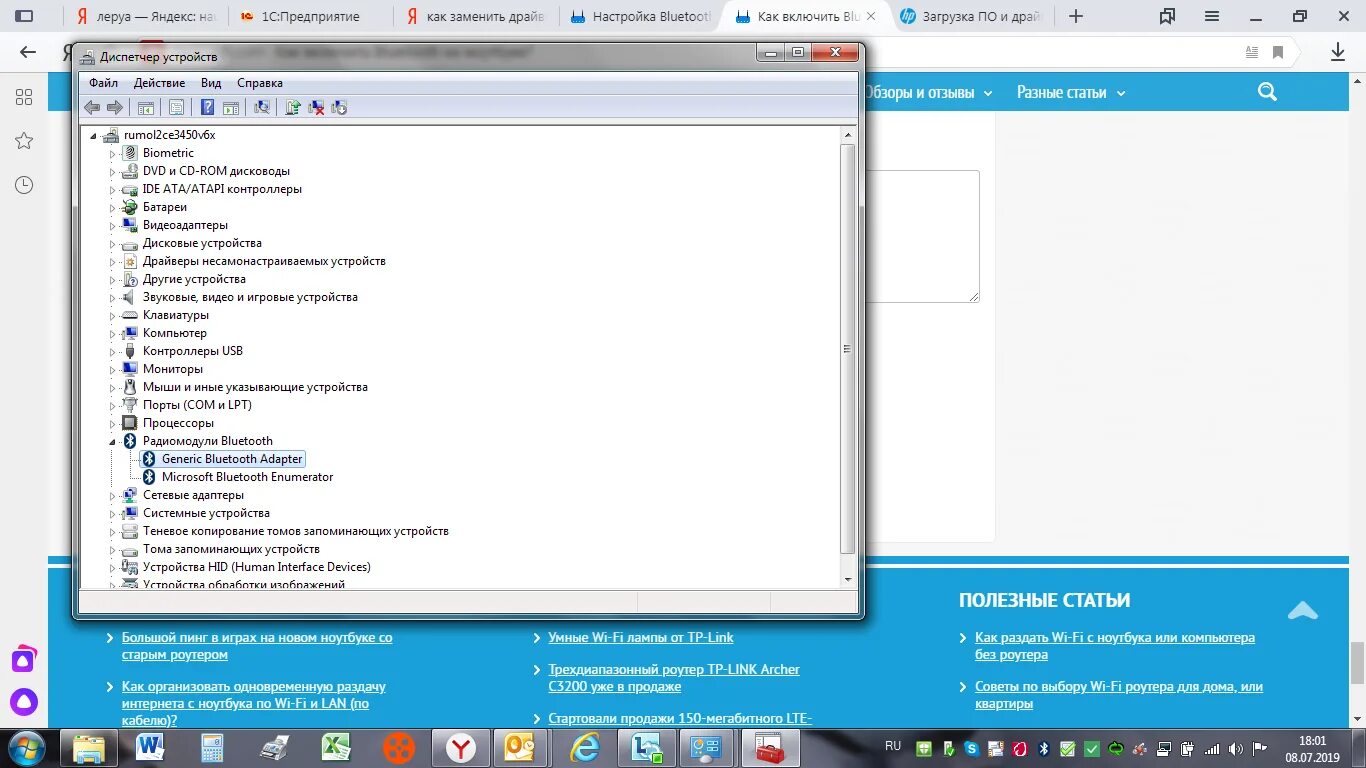The width and height of the screenshot is (1366, 768).
Task: Click the RU language indicator
Action: pos(893,746)
